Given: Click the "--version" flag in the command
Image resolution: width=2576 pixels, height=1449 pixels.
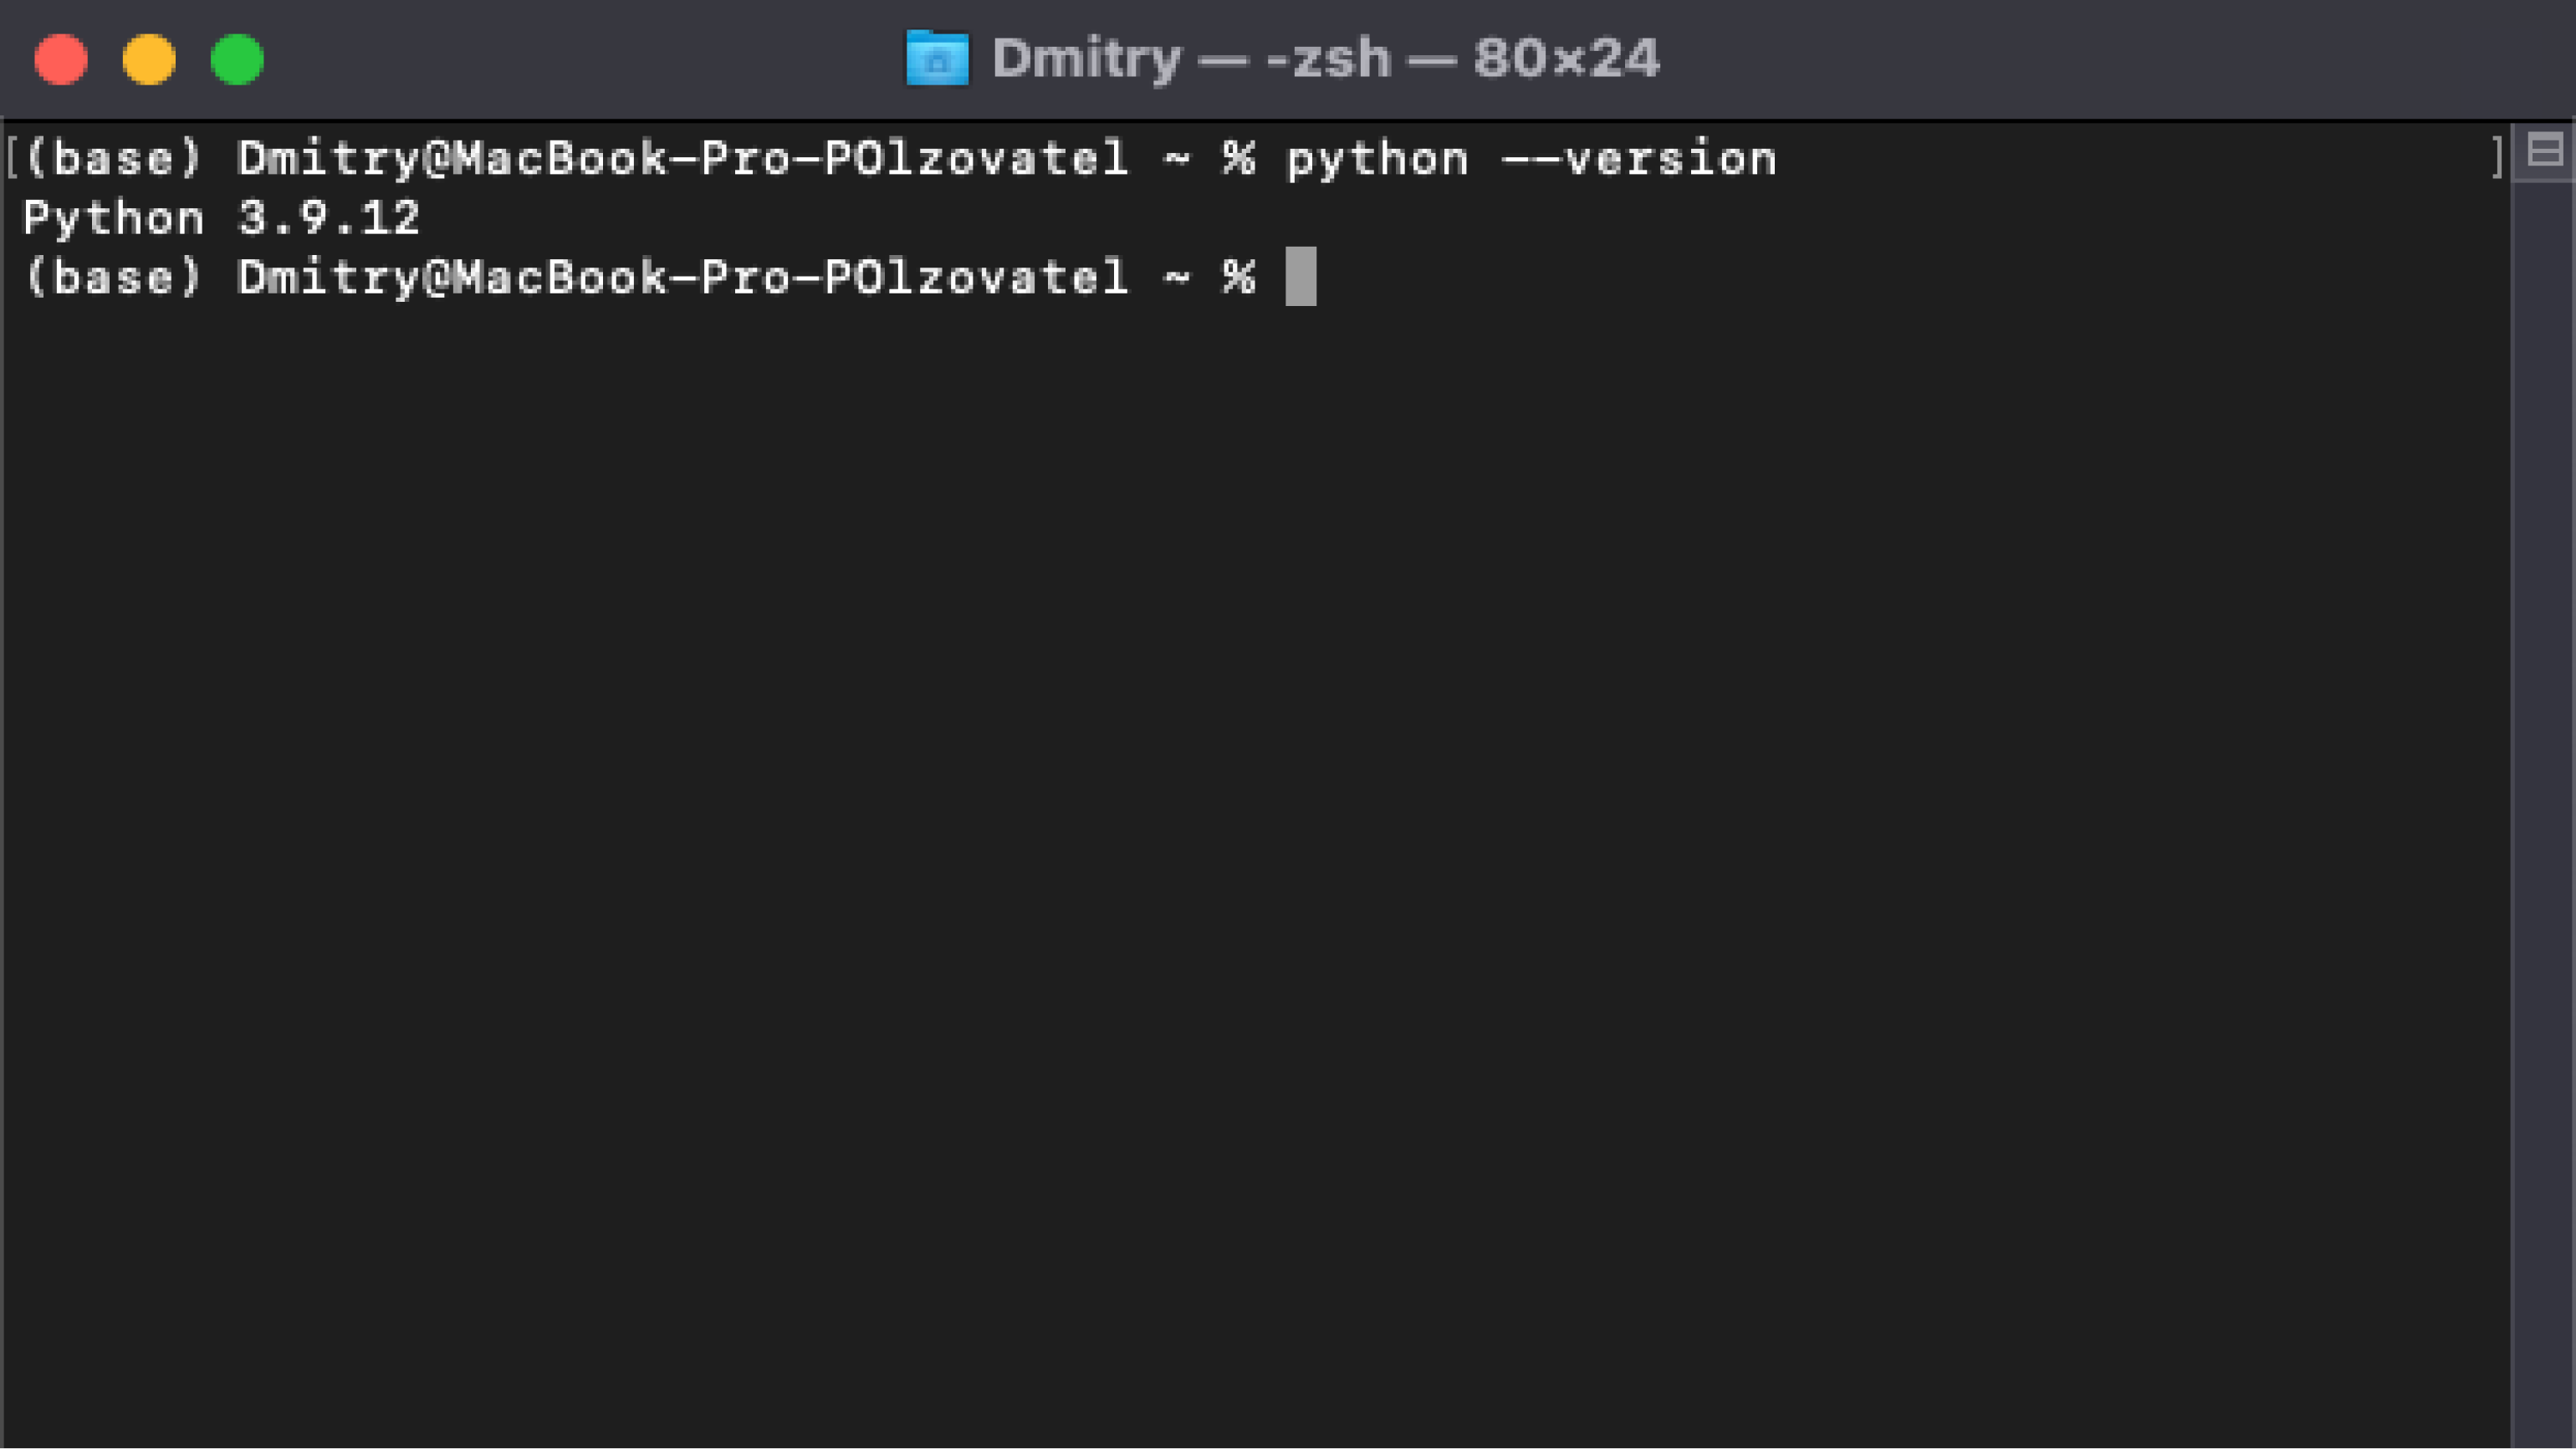Looking at the screenshot, I should 1639,159.
